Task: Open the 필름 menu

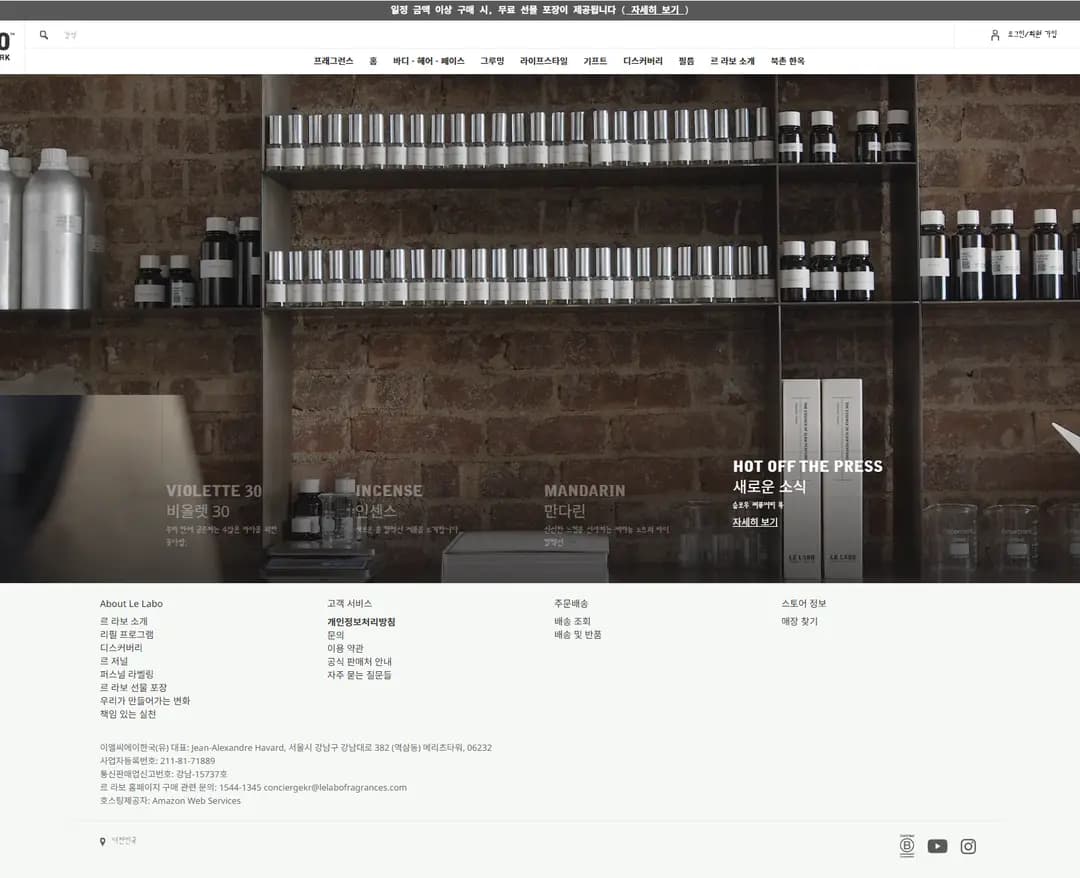Action: 686,61
